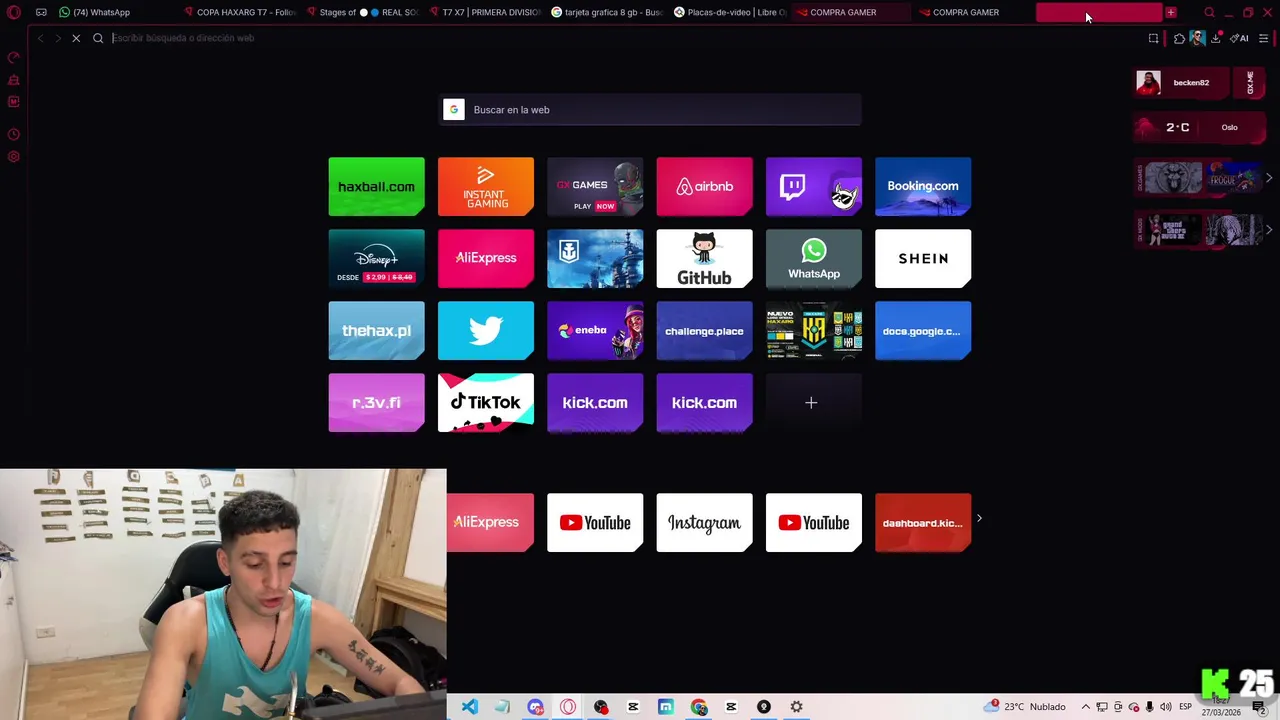Open the AI assistant toolbar button
The width and height of the screenshot is (1280, 720).
pos(1240,38)
